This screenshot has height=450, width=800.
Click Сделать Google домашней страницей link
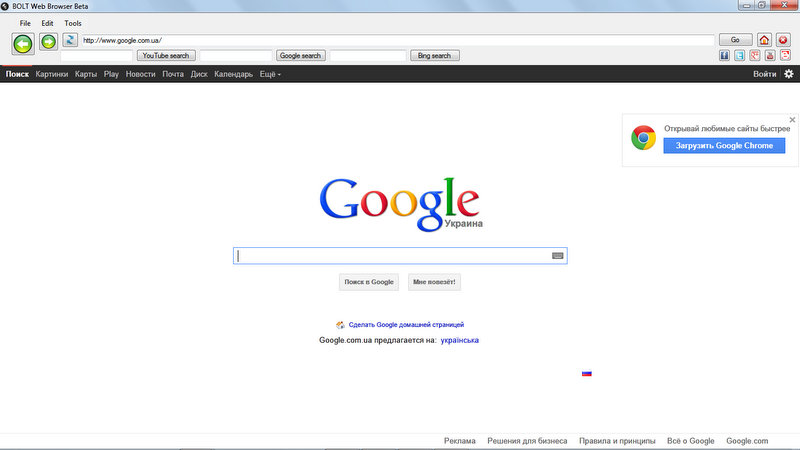pyautogui.click(x=406, y=325)
